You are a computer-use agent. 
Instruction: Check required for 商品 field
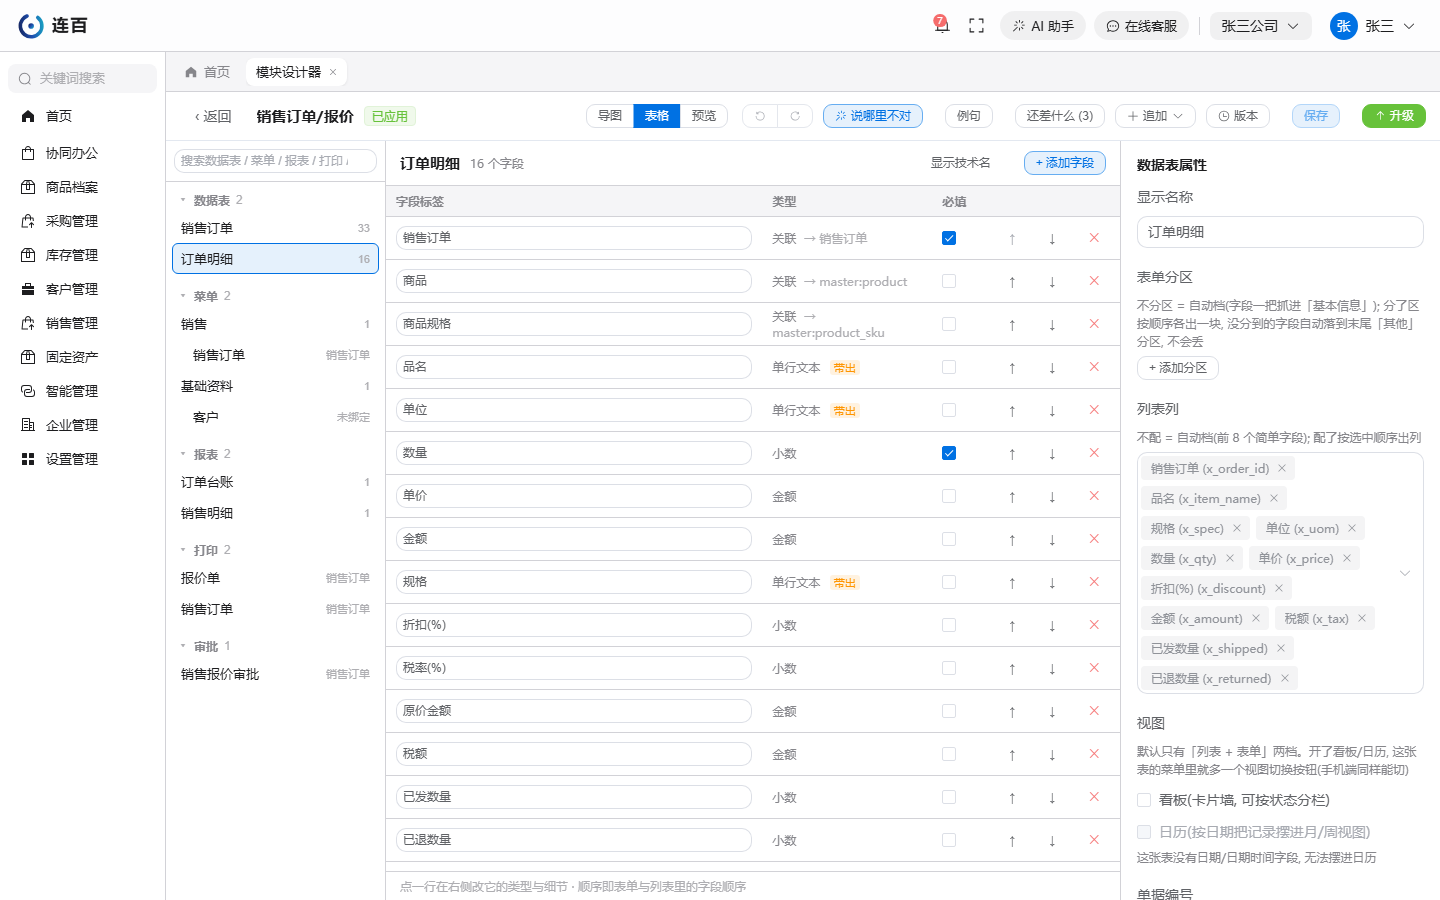tap(949, 281)
